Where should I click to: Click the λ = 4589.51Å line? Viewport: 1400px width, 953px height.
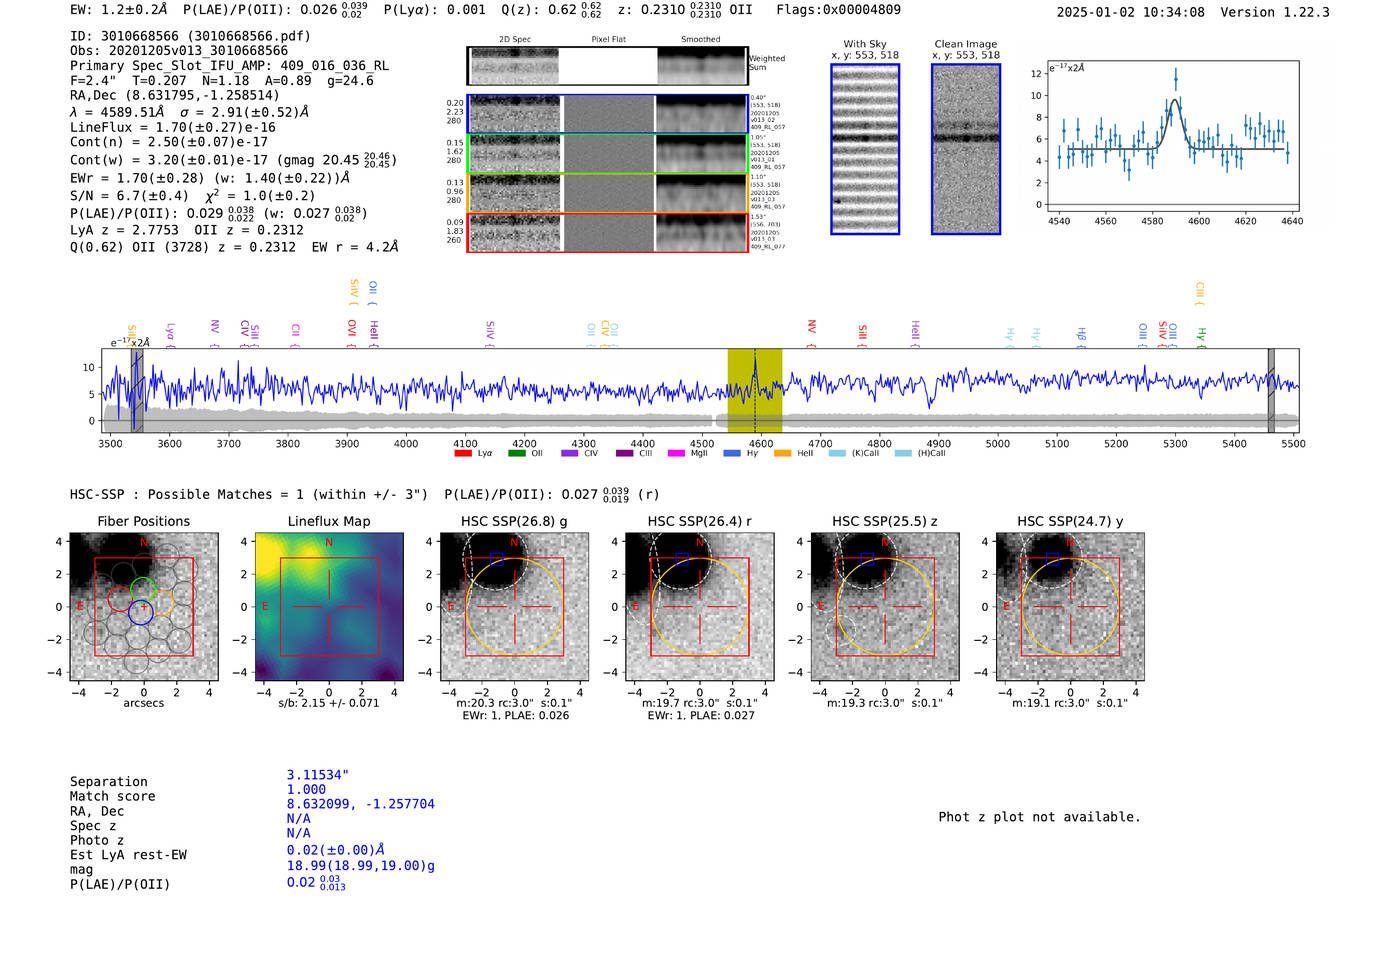point(189,112)
